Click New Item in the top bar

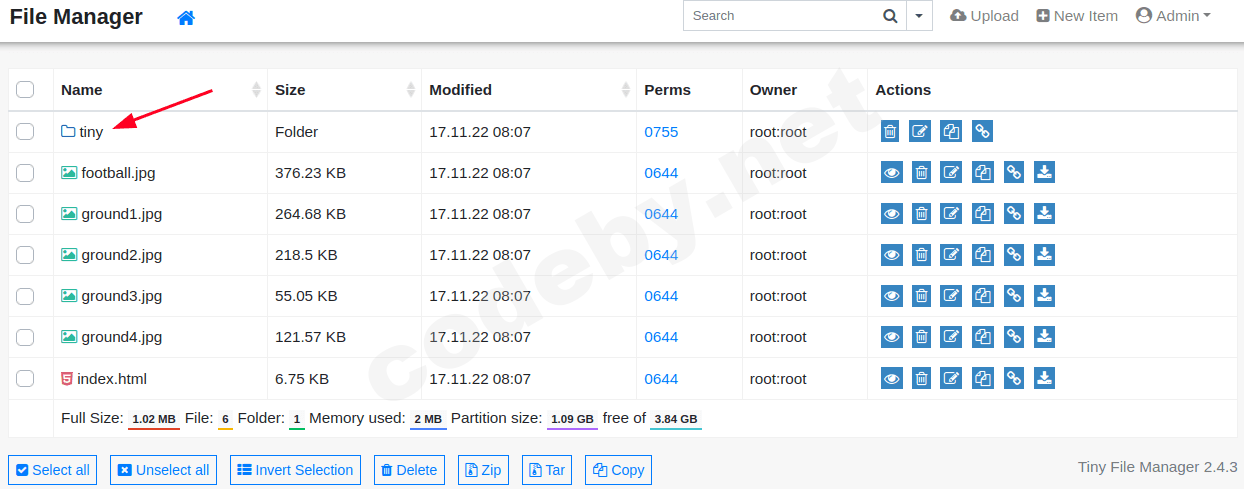pos(1077,16)
